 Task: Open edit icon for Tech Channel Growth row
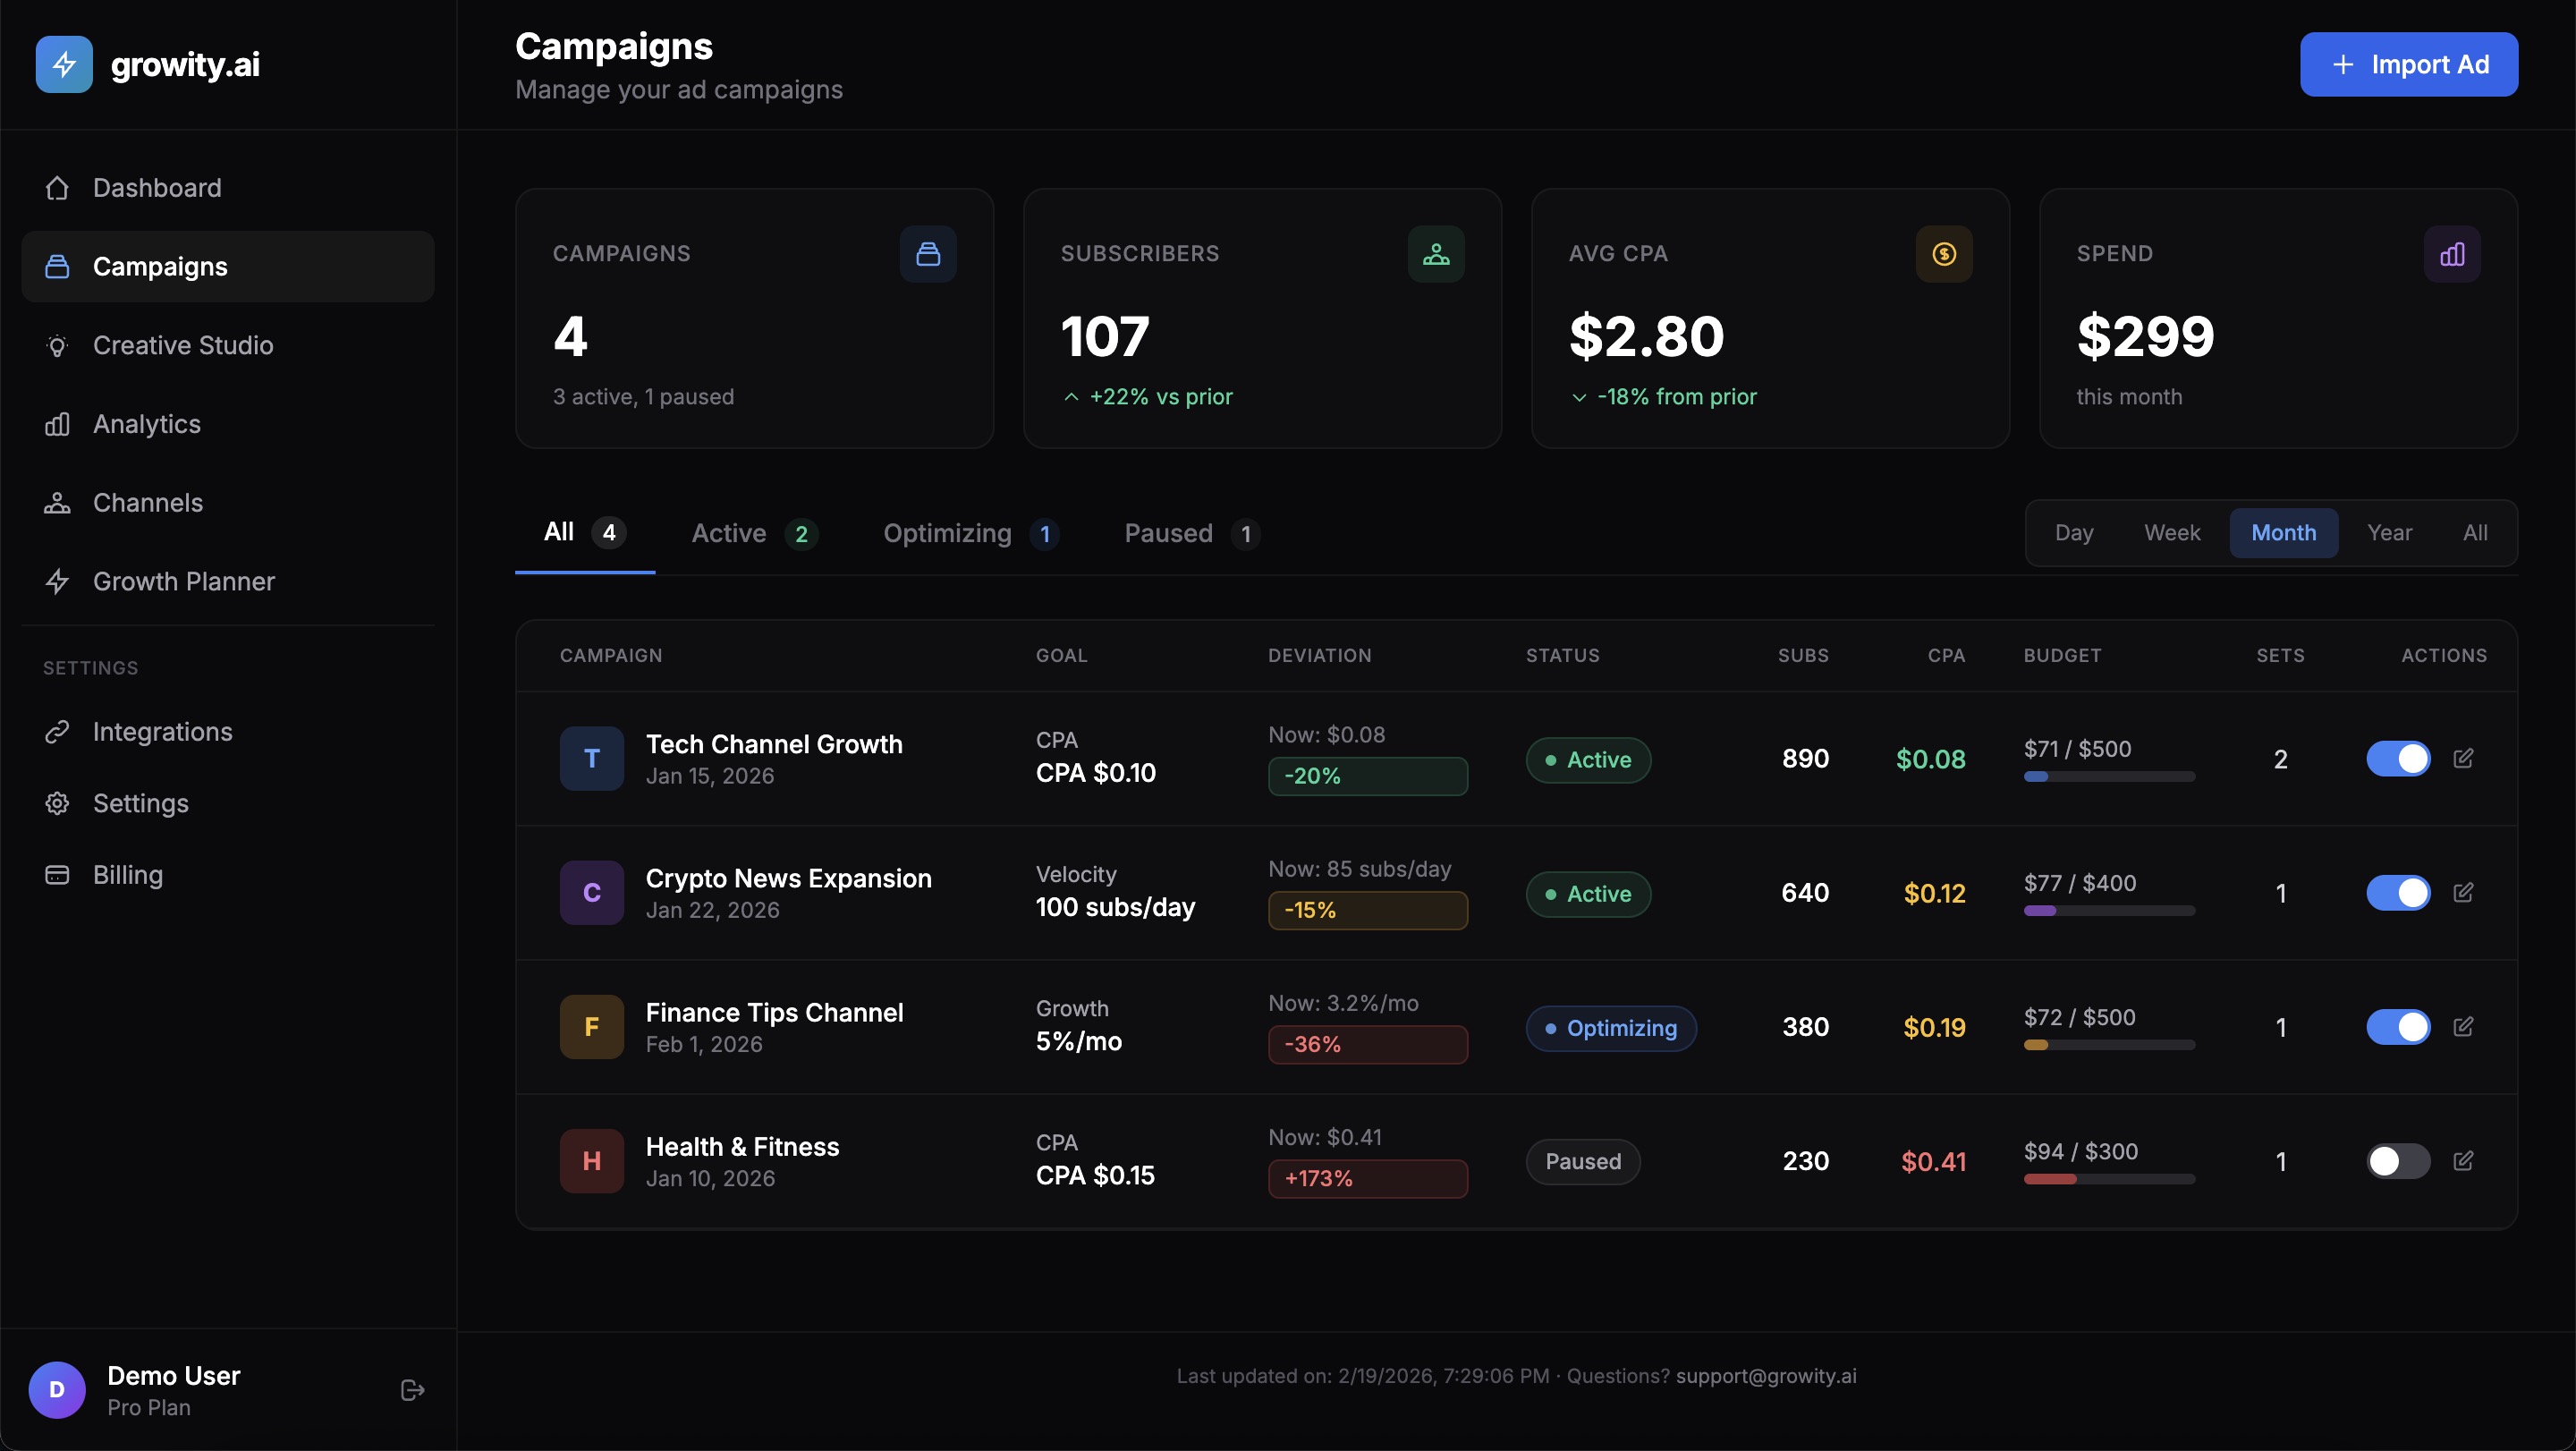click(2464, 758)
